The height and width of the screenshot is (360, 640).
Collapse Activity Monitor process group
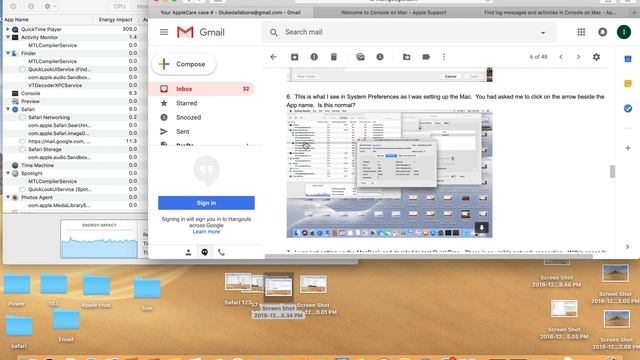click(x=8, y=37)
